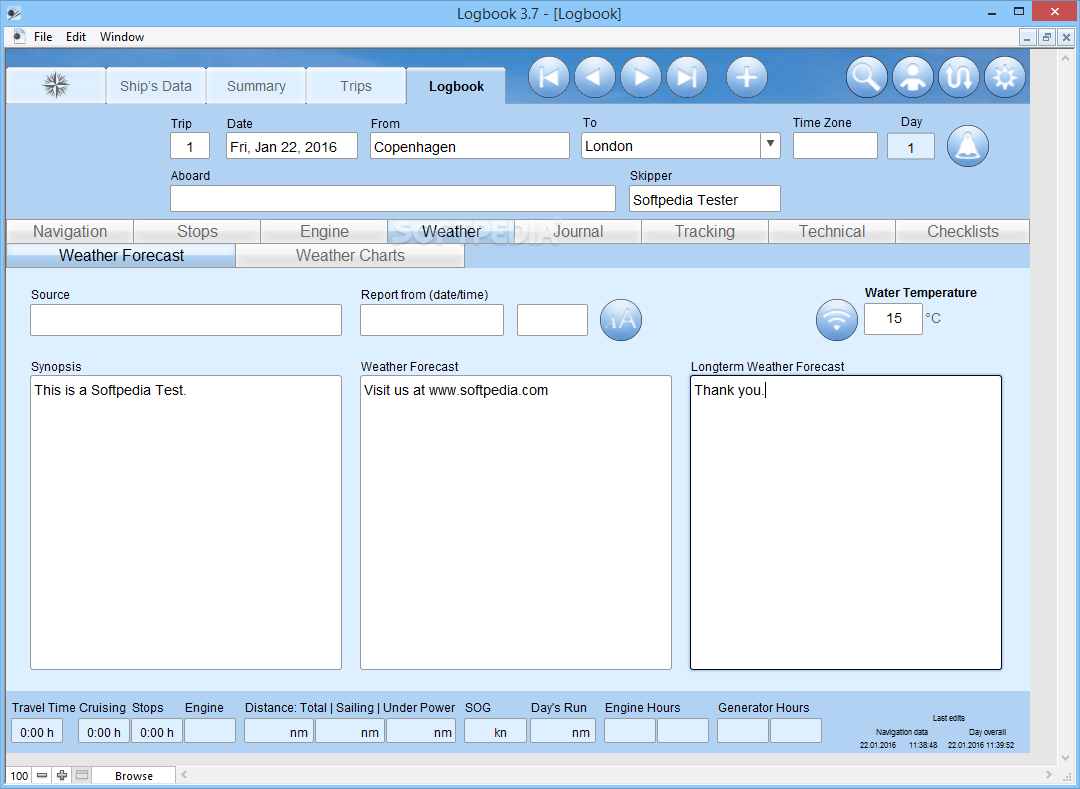Open the Journal sub-tab

click(578, 231)
